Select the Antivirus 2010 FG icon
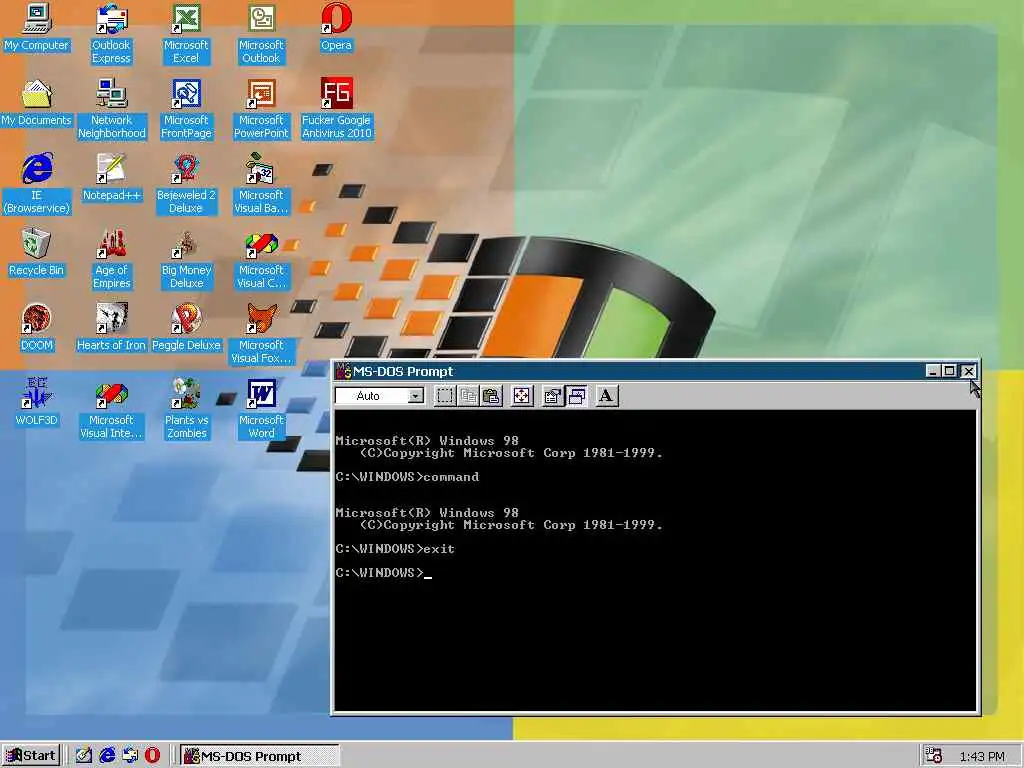This screenshot has height=768, width=1024. 336,109
